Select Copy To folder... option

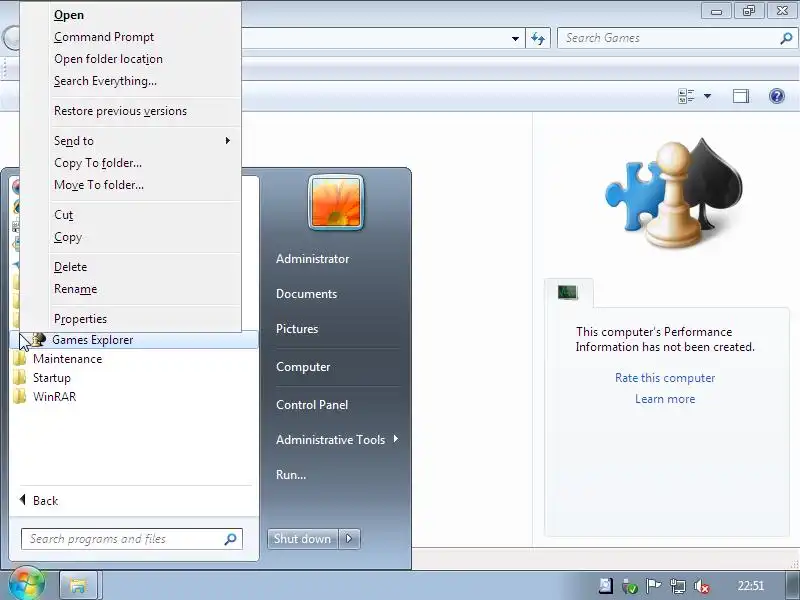pyautogui.click(x=98, y=163)
